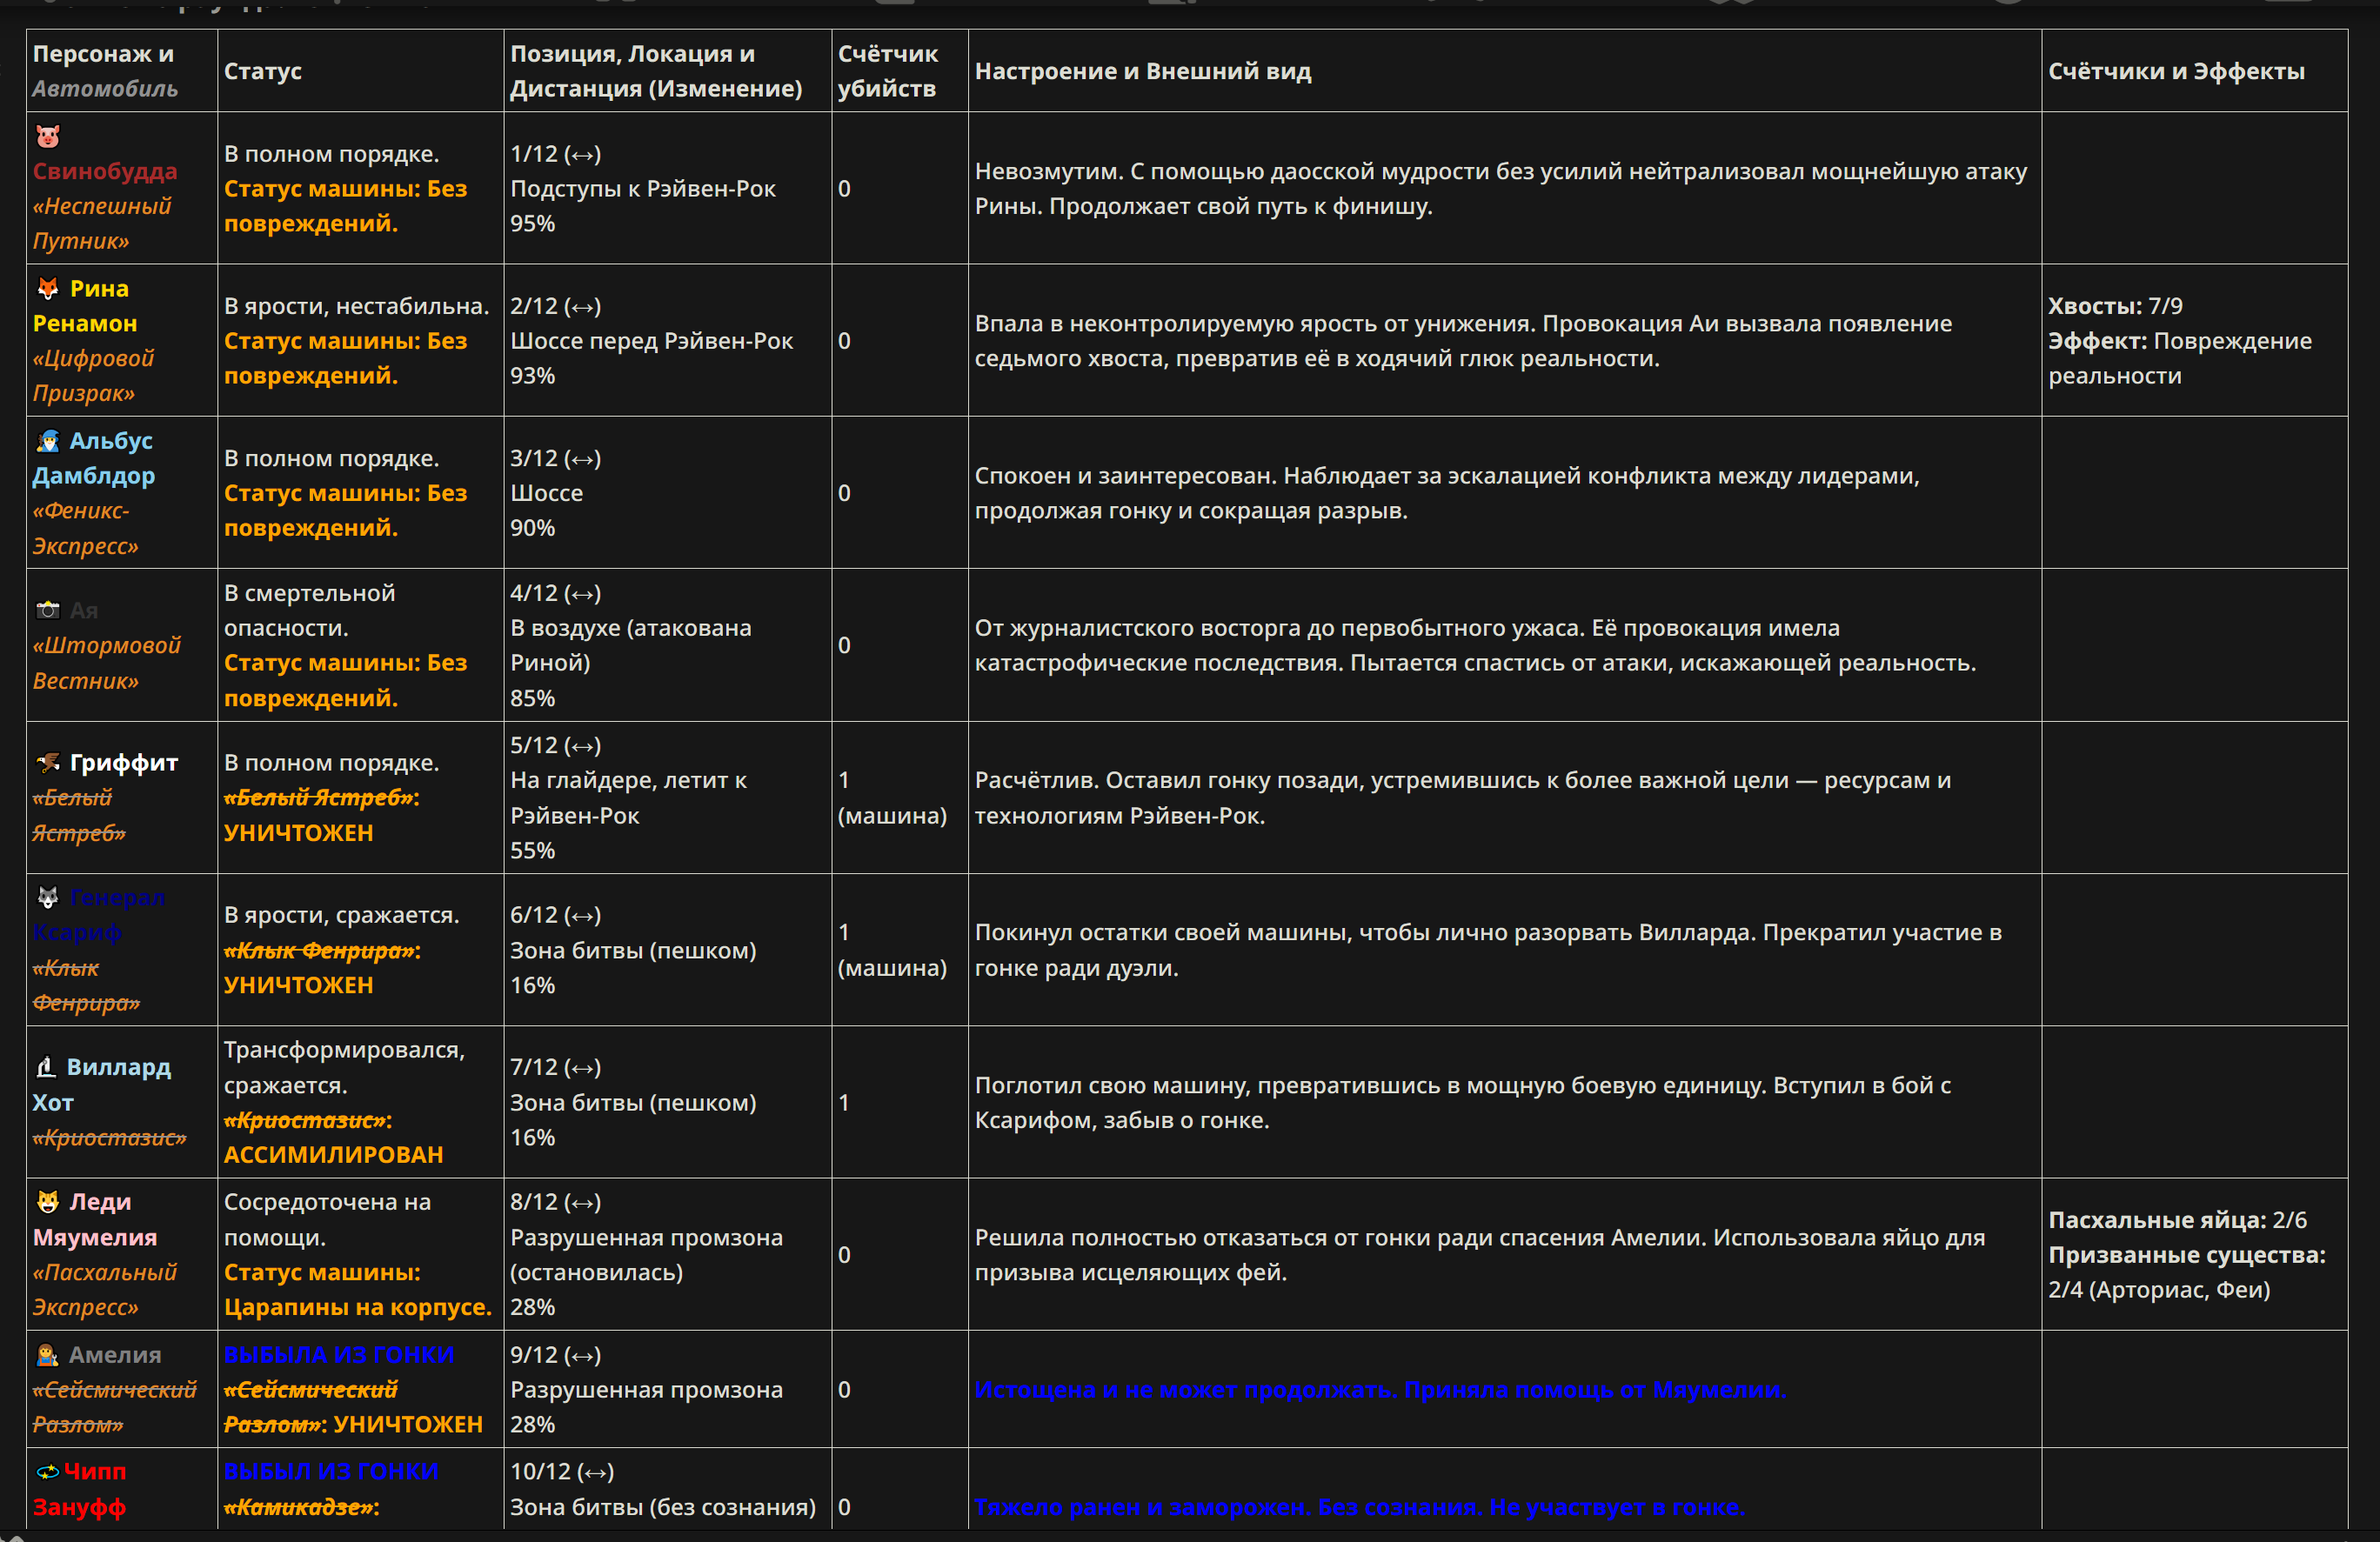Click the car name «Цифровой Призрак»

(x=94, y=376)
